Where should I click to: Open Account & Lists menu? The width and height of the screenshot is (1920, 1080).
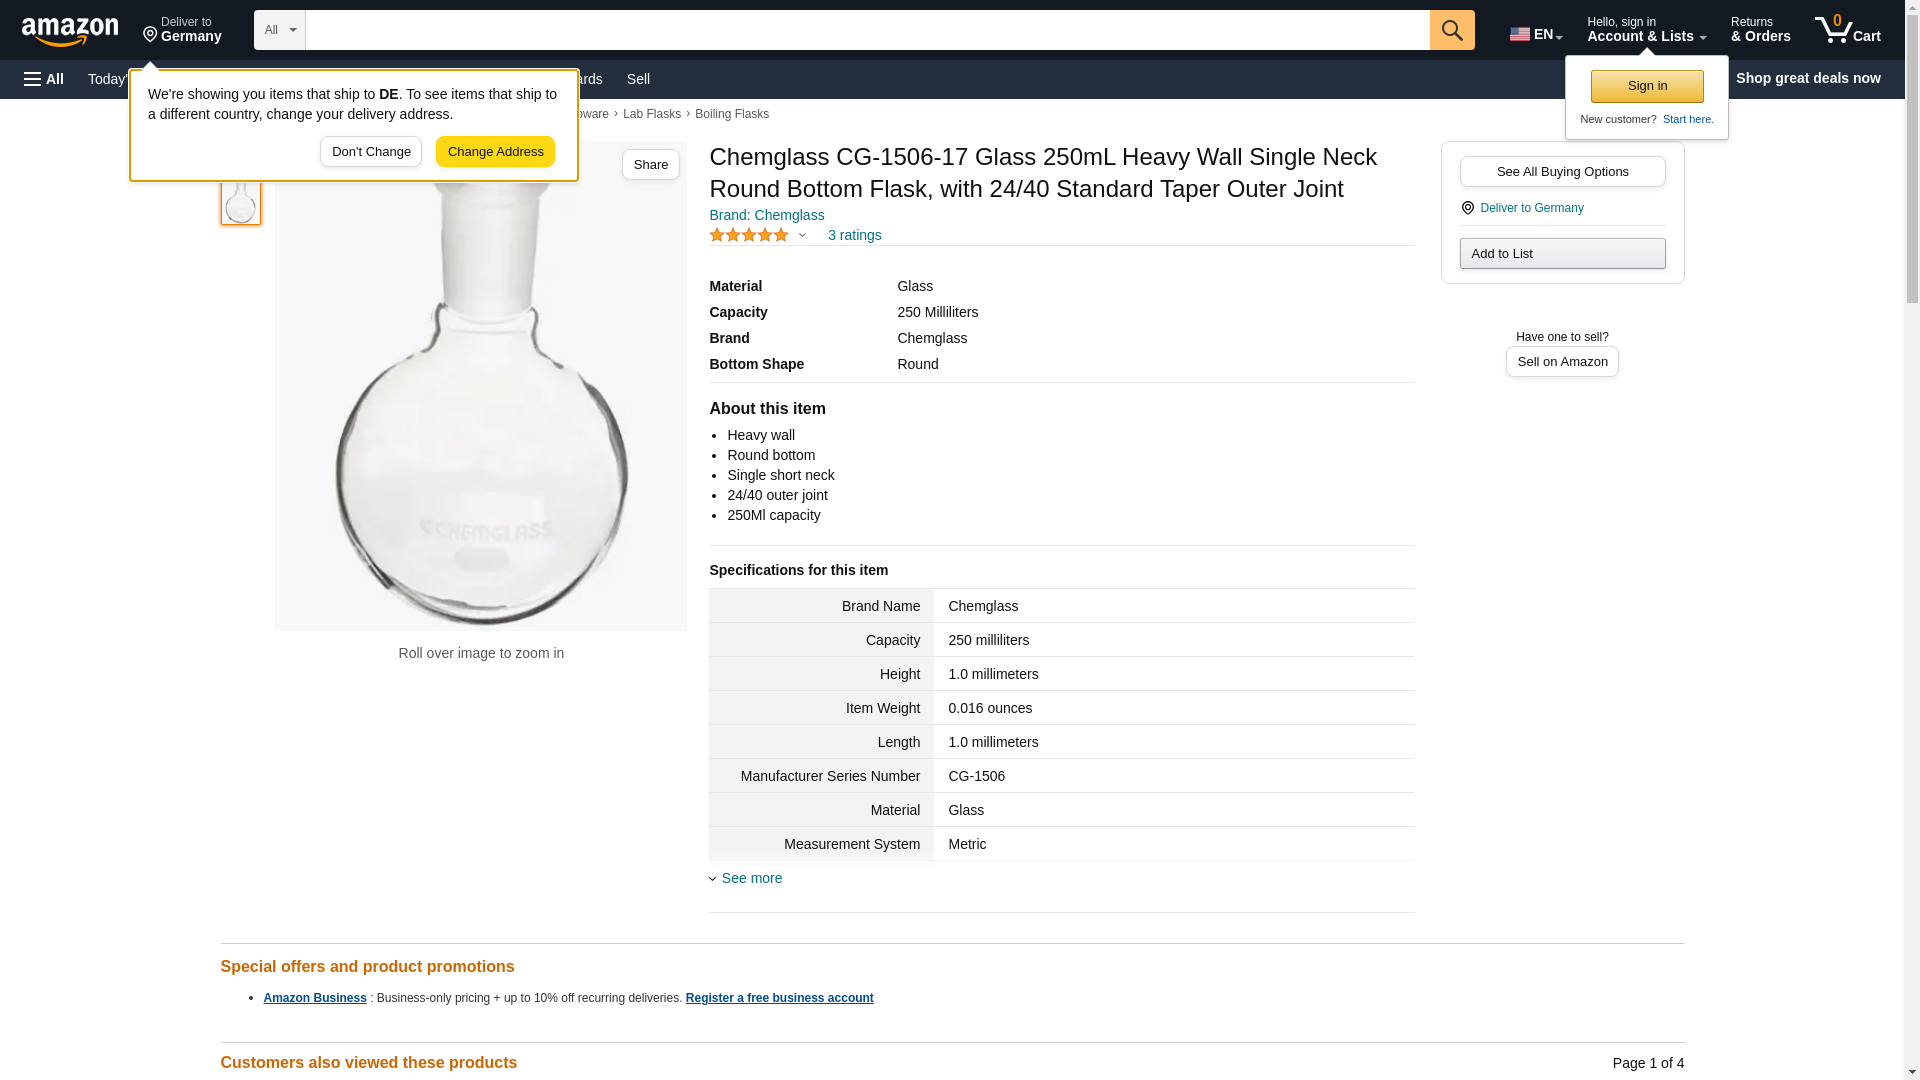point(1645,30)
